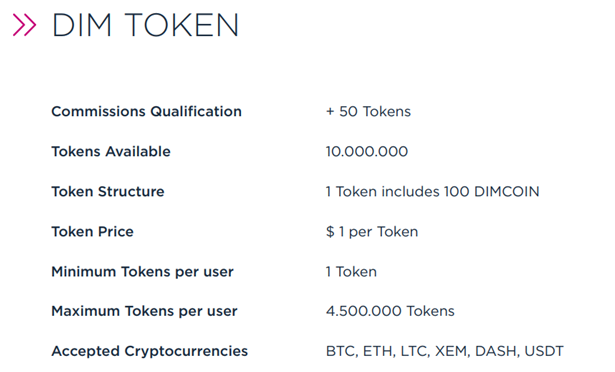Viewport: 615px width, 372px height.
Task: Select the Accepted Cryptocurrencies label
Action: coord(149,351)
